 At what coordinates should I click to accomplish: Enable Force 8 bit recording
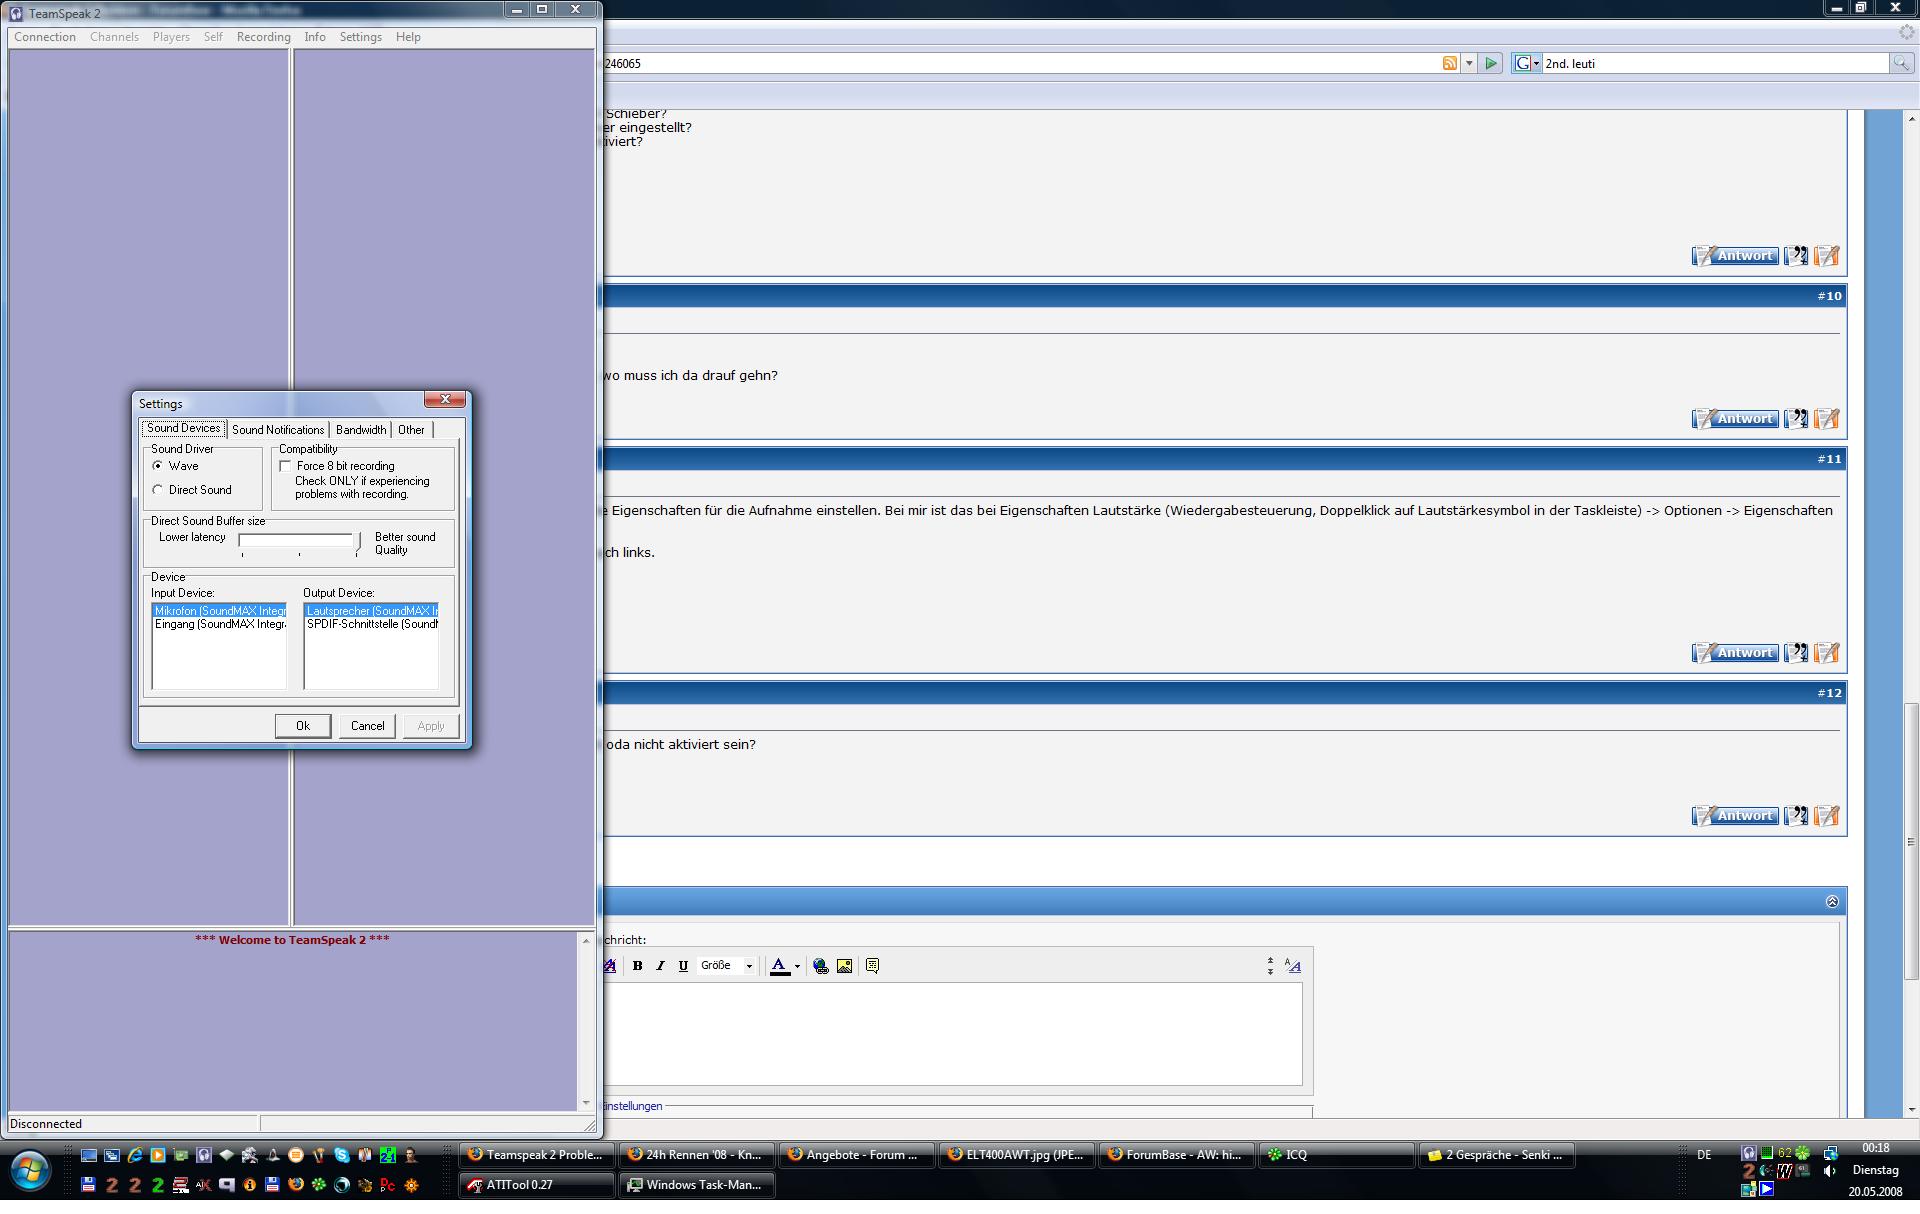pyautogui.click(x=286, y=466)
